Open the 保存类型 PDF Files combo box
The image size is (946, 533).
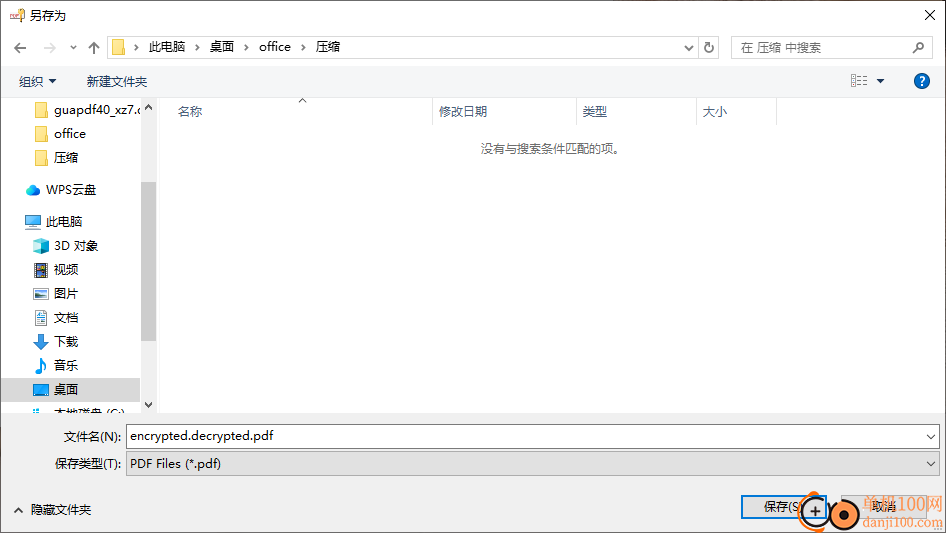click(533, 464)
